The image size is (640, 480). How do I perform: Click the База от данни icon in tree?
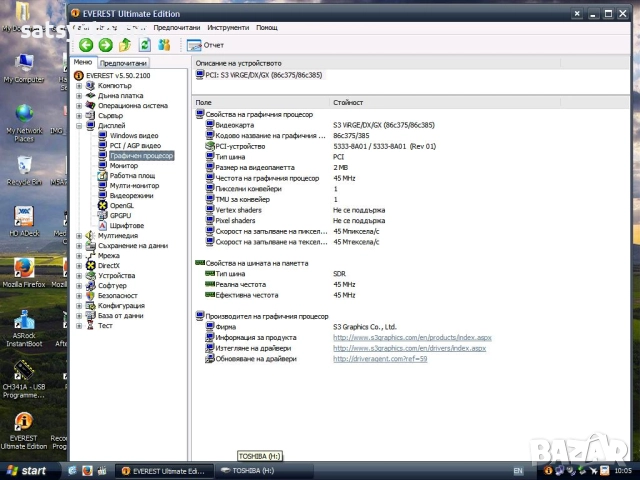coord(91,316)
